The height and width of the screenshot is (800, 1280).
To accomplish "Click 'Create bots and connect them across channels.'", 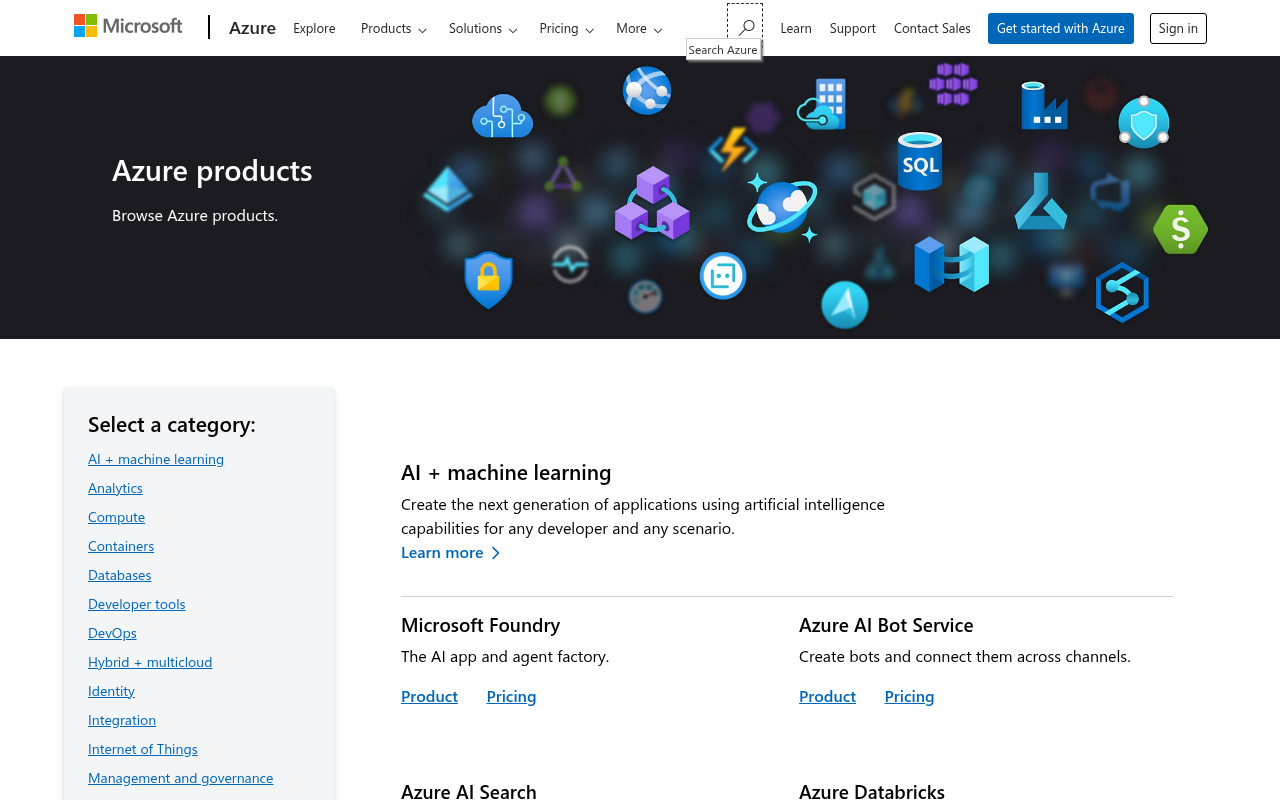I will [x=965, y=656].
